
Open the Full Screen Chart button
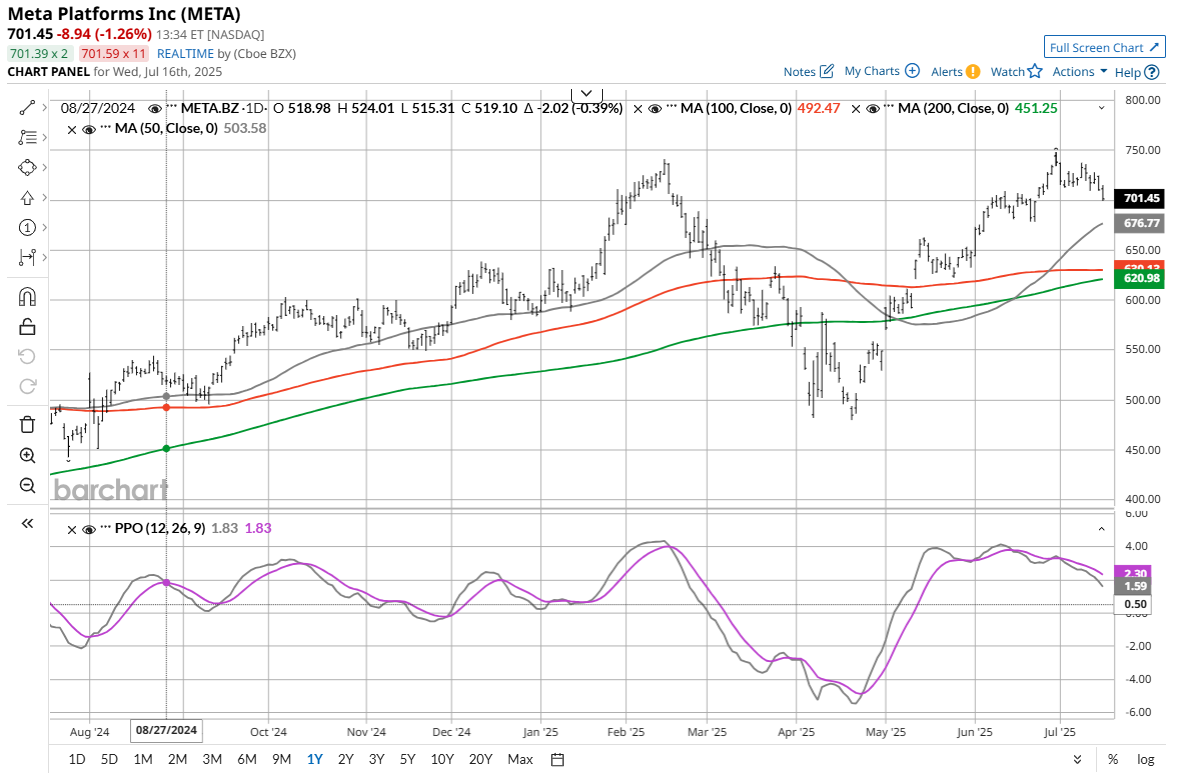click(x=1104, y=47)
